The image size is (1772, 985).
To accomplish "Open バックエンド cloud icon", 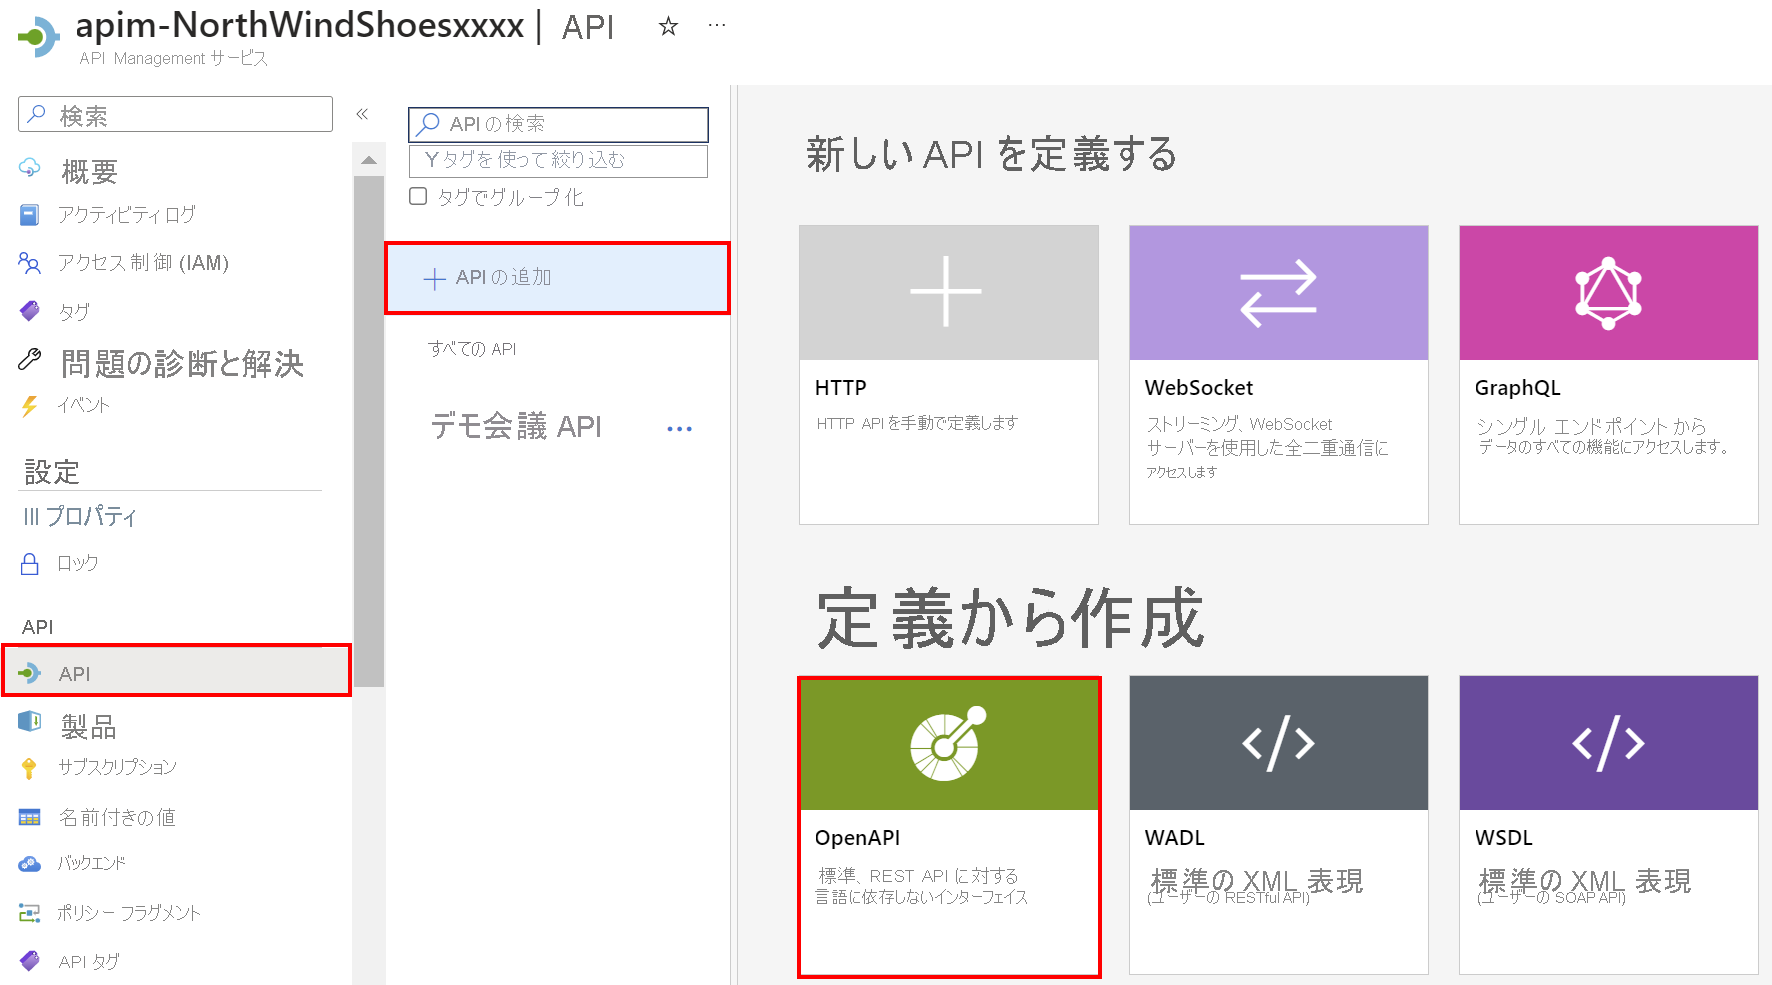I will coord(30,864).
